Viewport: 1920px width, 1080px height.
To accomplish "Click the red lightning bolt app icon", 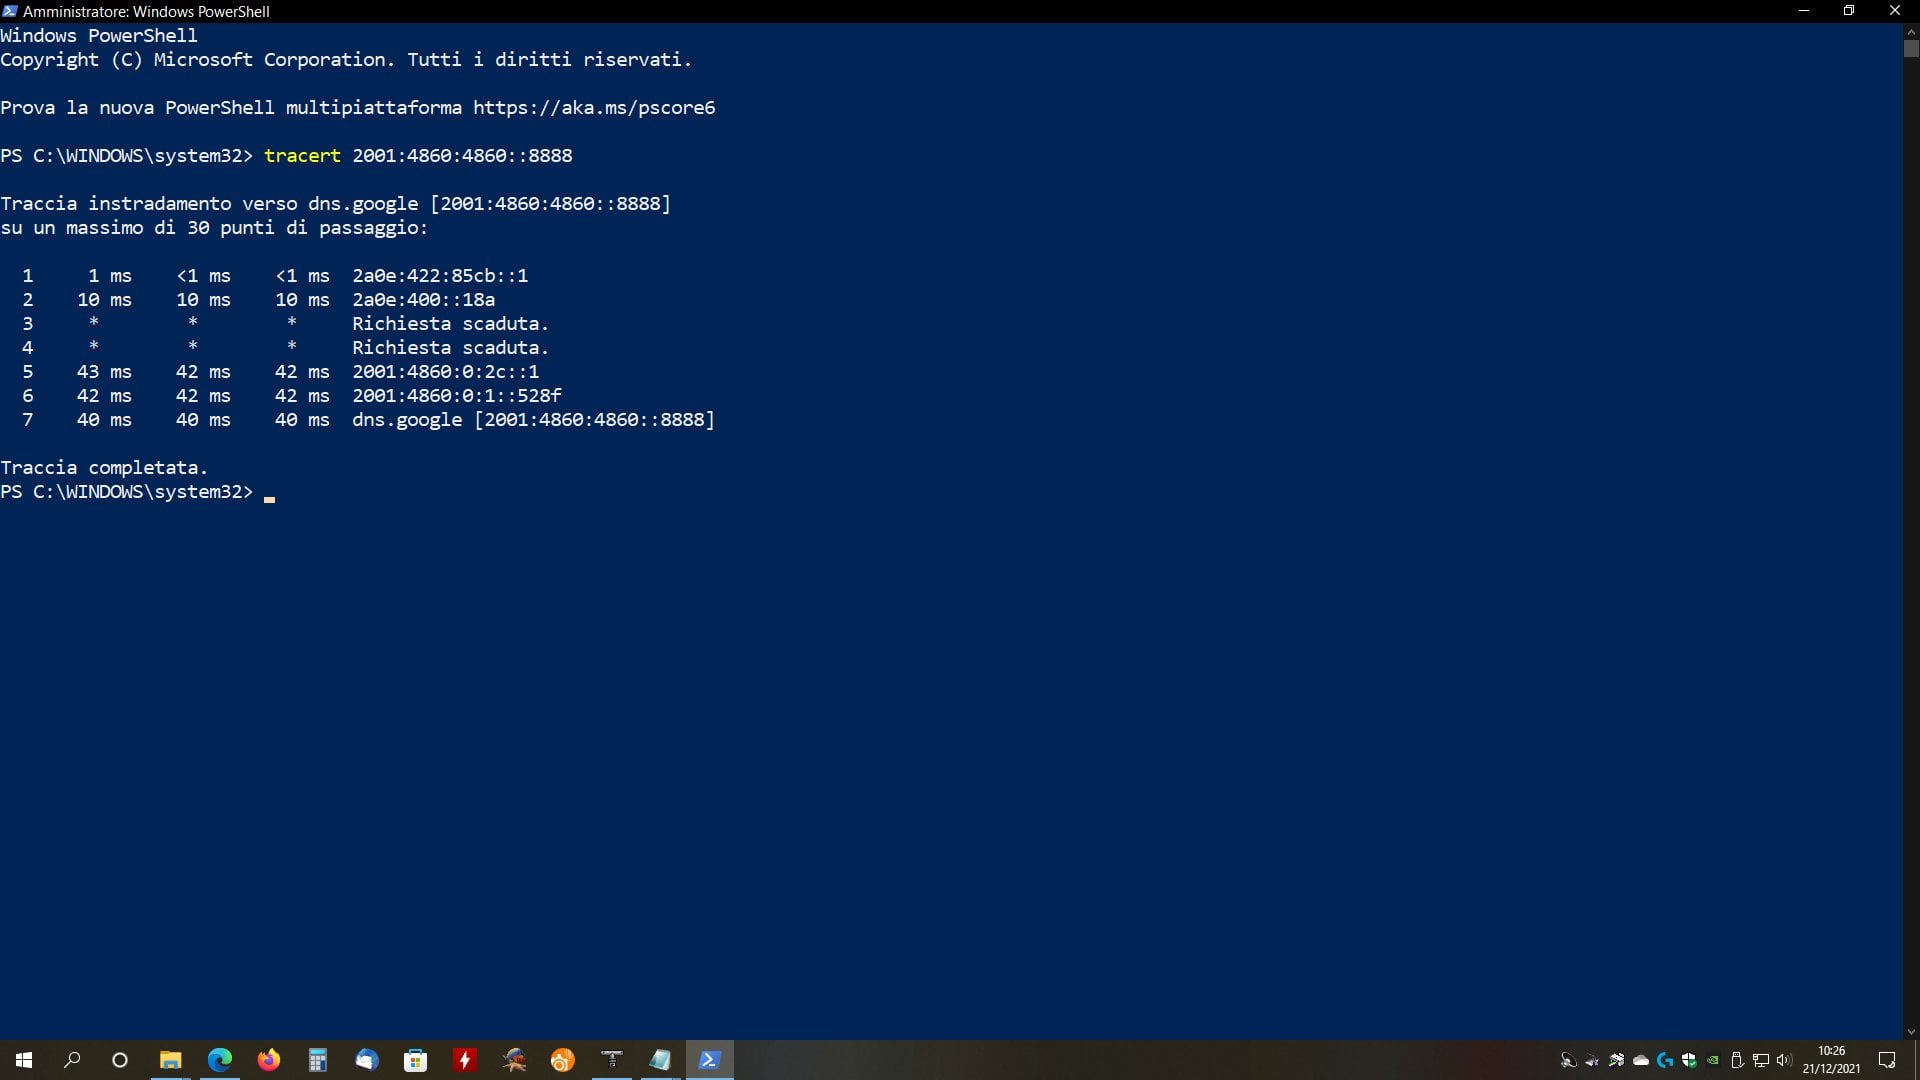I will (x=464, y=1060).
